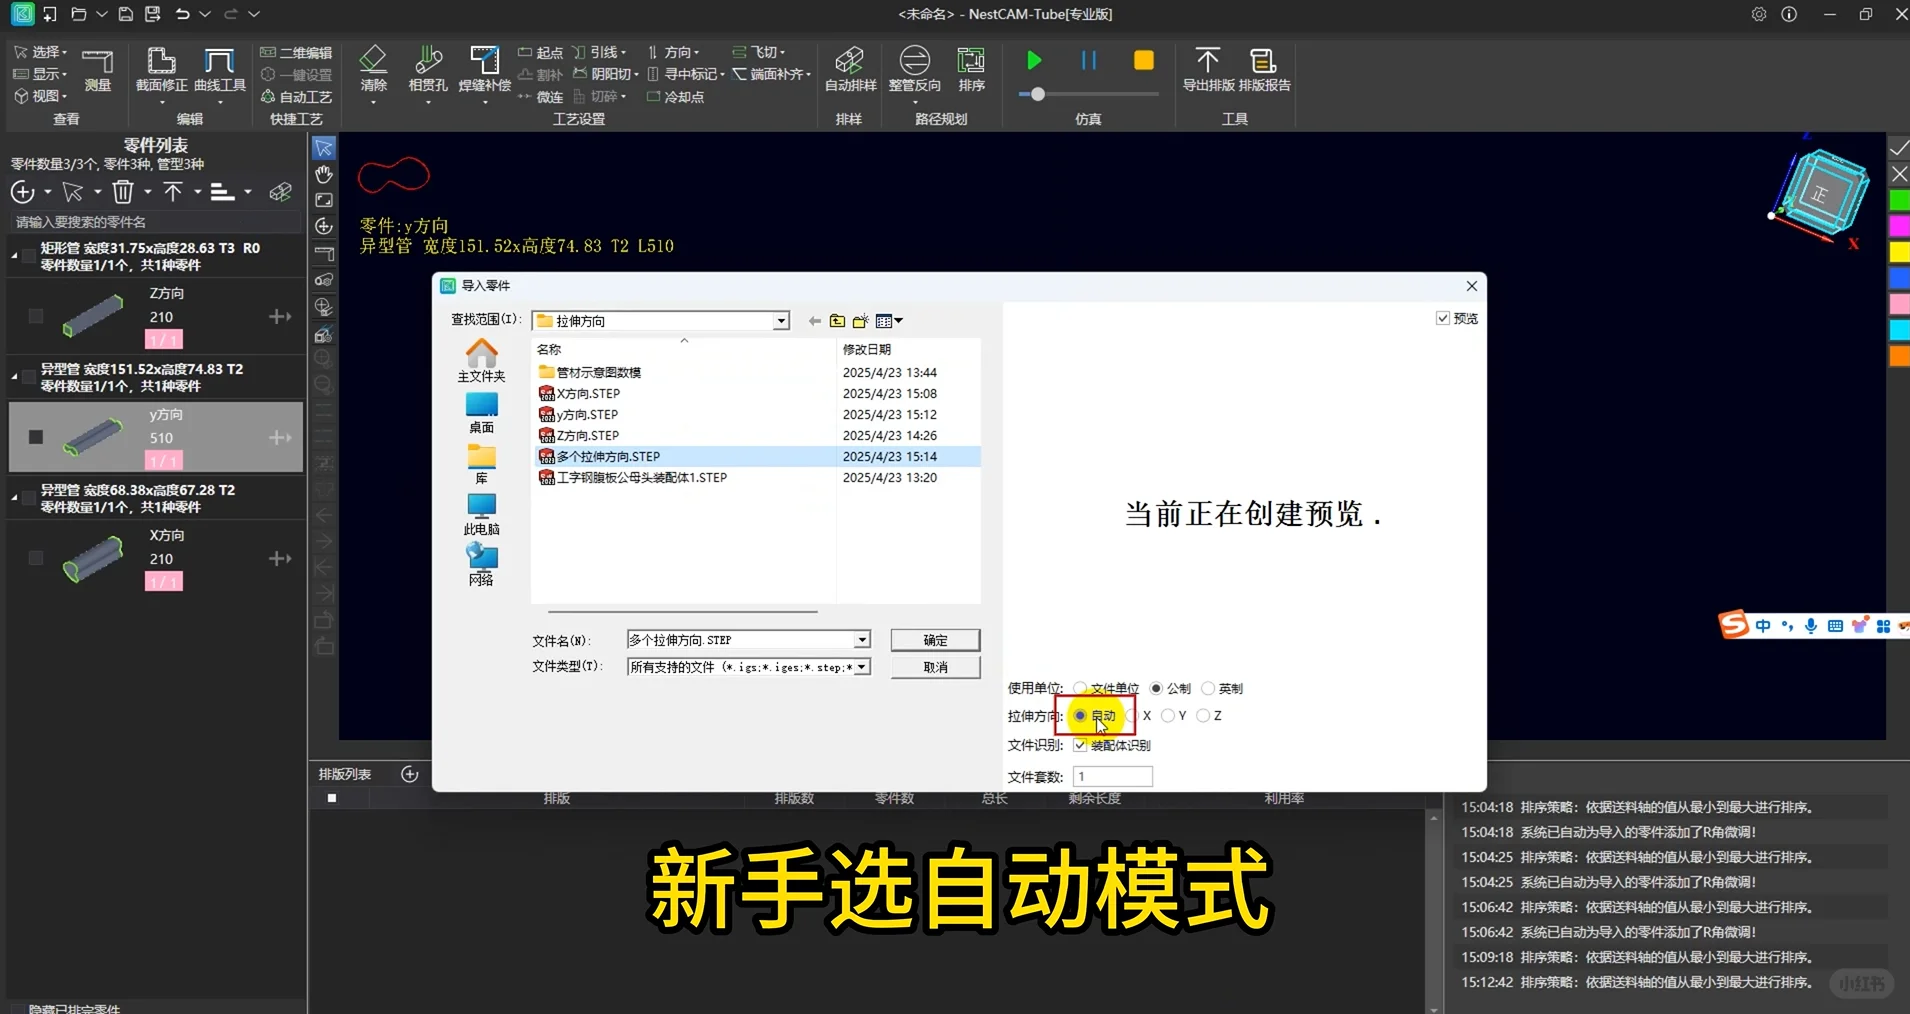Open the 排版报告 nesting report
Viewport: 1910px width, 1014px height.
pos(1262,70)
